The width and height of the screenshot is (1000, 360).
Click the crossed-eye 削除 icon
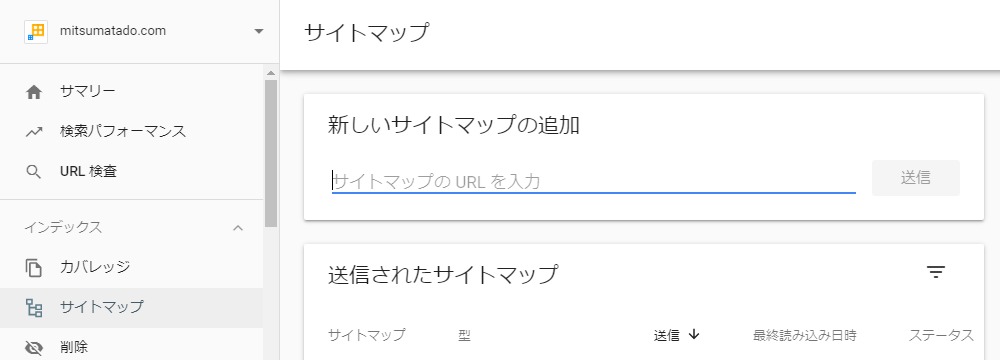coord(34,348)
